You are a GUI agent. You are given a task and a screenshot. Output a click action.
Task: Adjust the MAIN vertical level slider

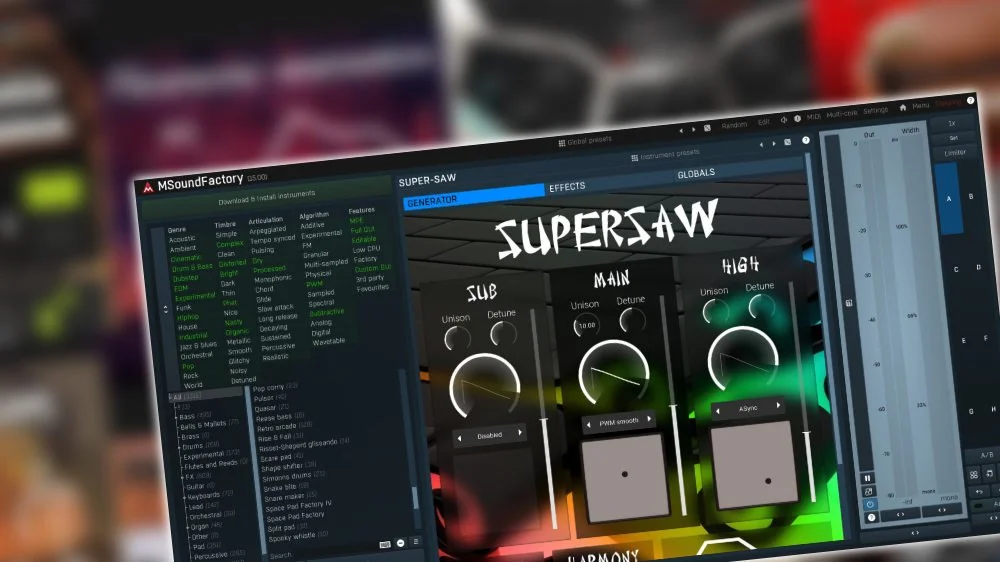(673, 406)
